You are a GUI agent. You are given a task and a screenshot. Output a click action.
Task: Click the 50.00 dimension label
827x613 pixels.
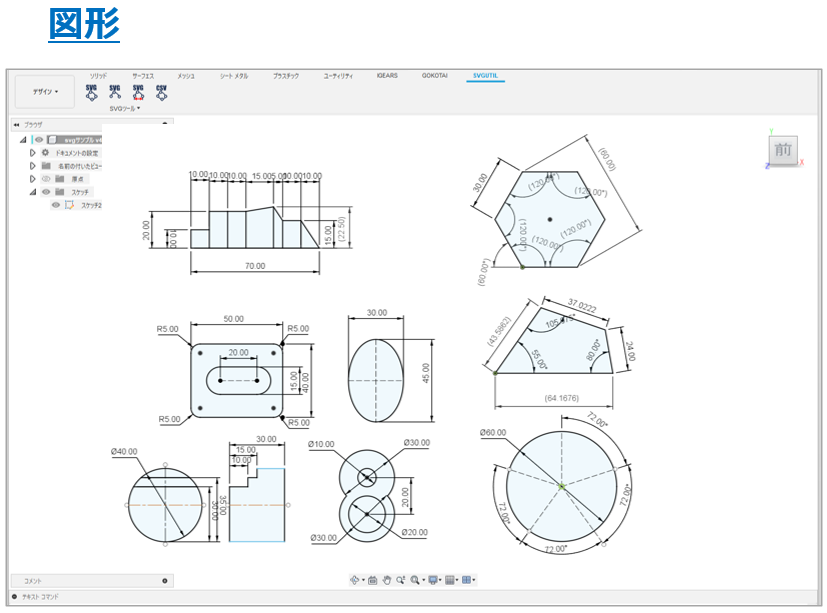pos(234,319)
